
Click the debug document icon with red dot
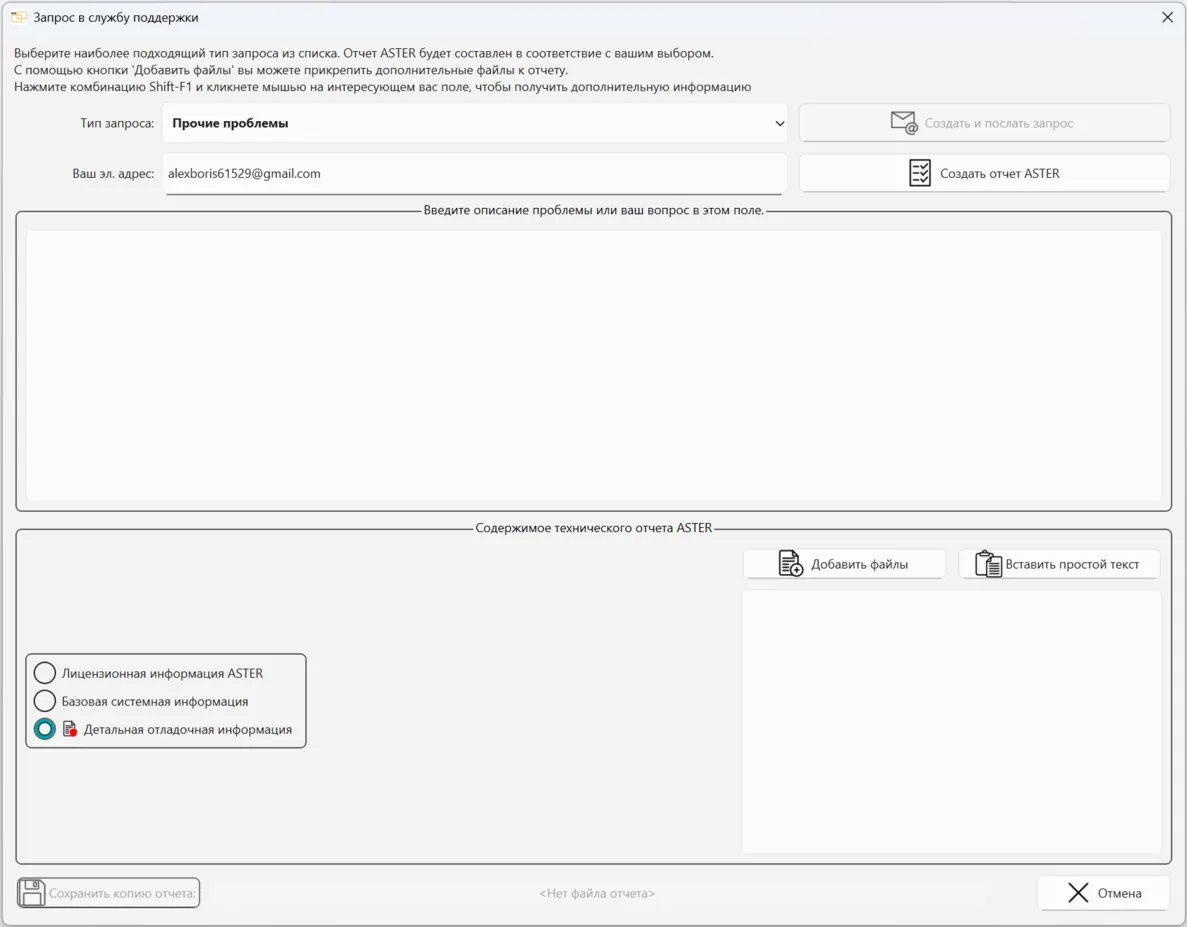[70, 729]
